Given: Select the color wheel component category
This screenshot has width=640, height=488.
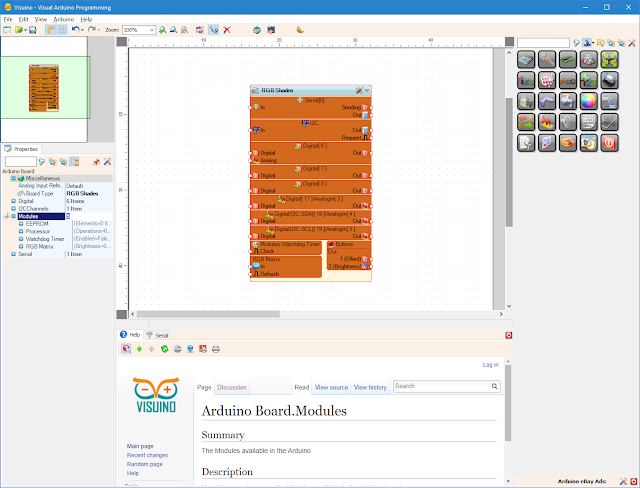Looking at the screenshot, I should (588, 101).
